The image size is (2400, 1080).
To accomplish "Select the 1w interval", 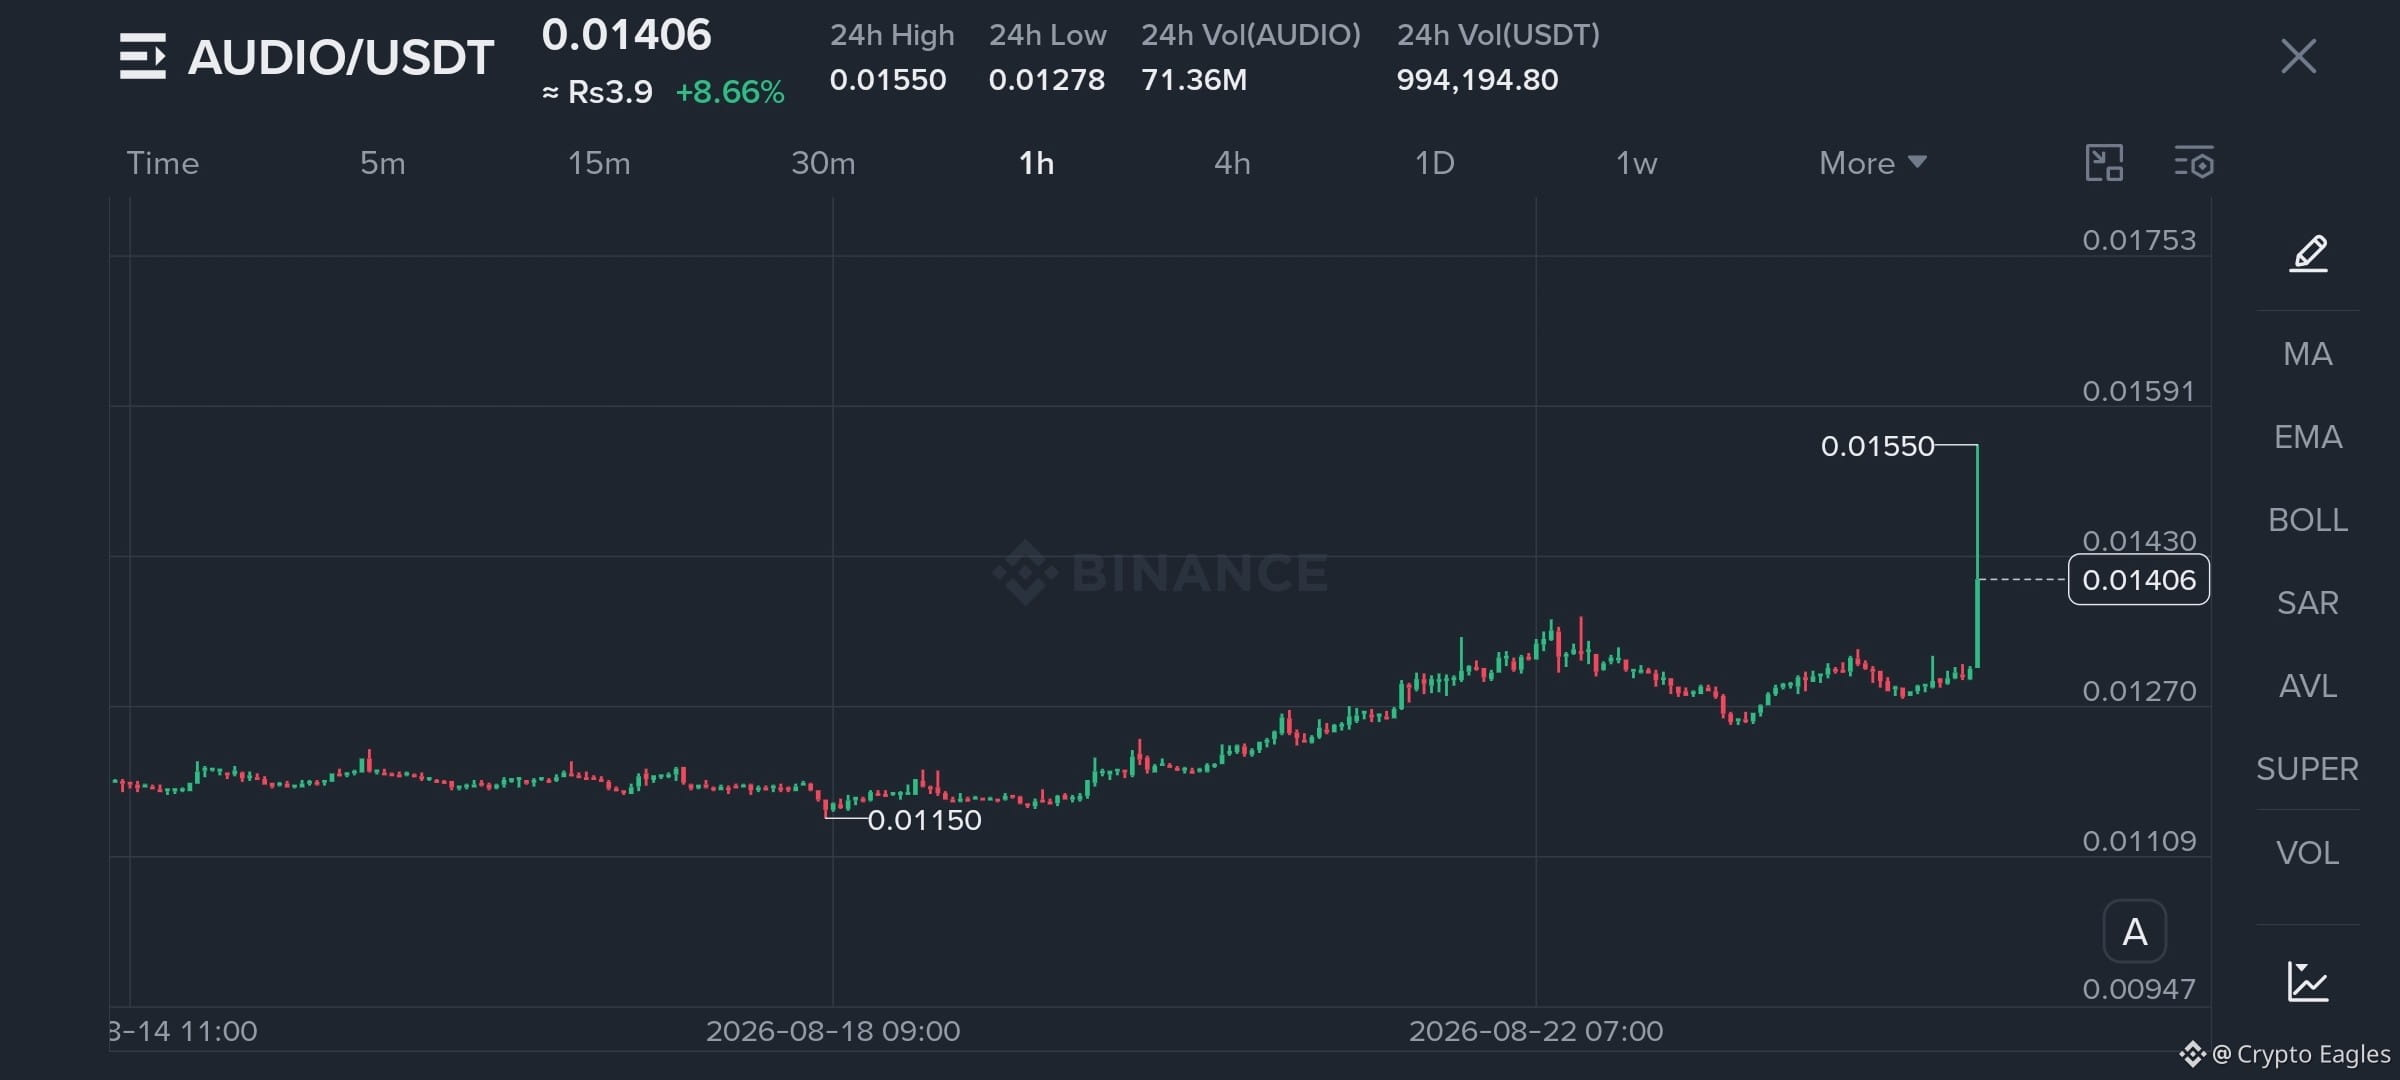I will 1636,163.
